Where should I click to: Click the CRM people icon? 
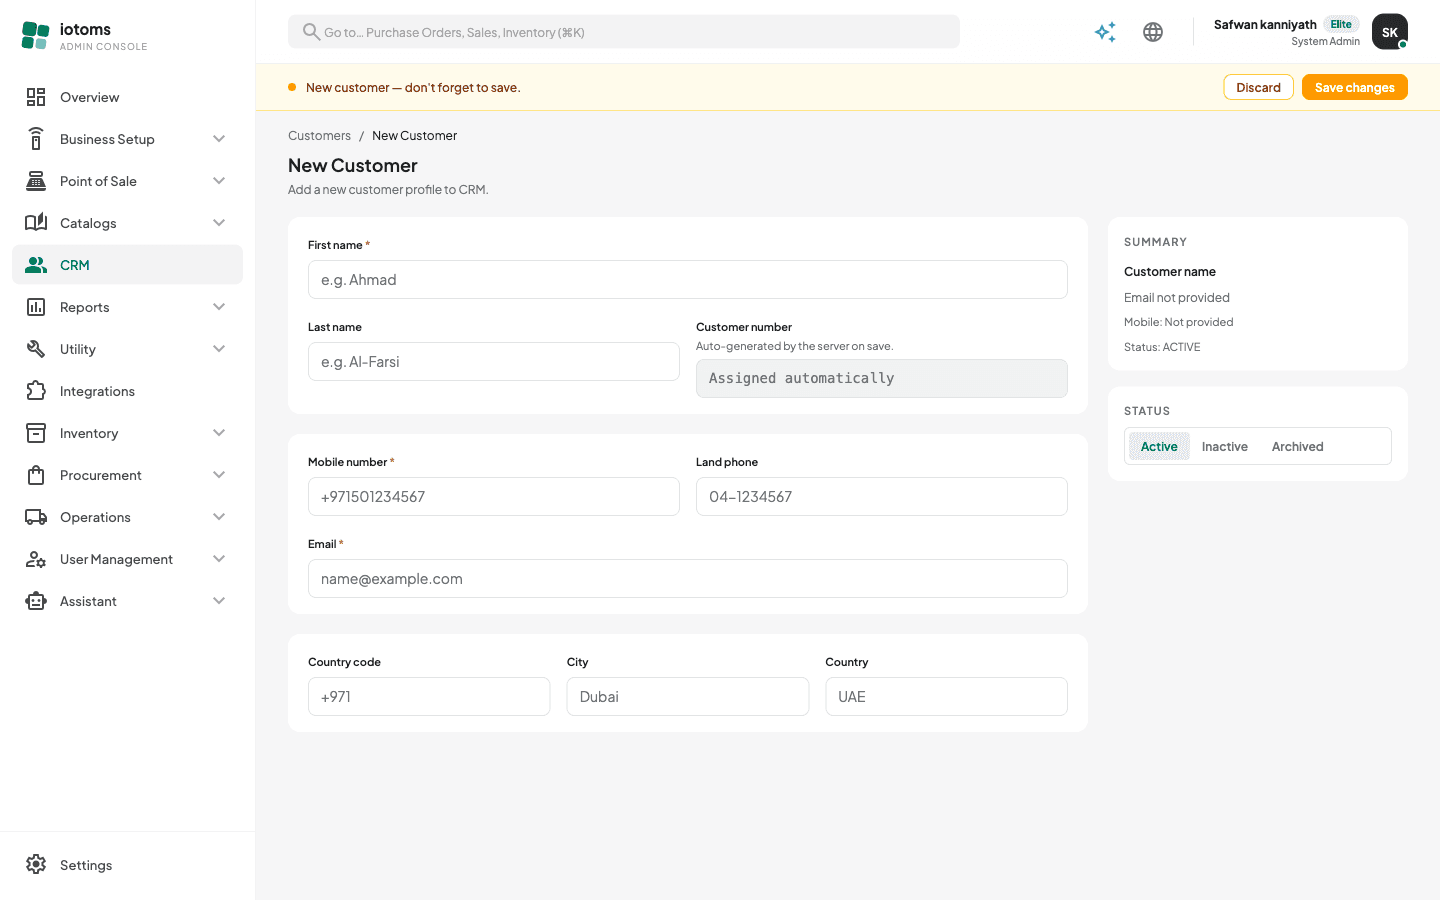coord(36,265)
